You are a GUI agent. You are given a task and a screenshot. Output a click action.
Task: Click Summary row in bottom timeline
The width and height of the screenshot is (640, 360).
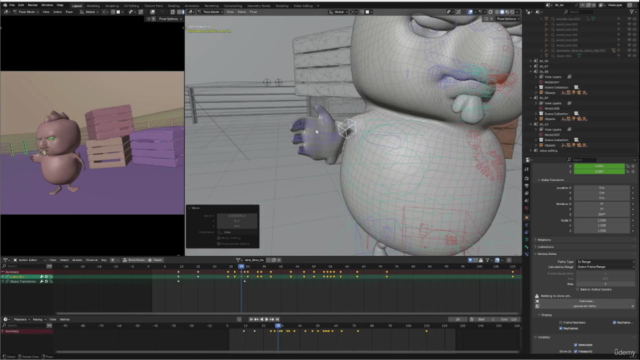27,331
